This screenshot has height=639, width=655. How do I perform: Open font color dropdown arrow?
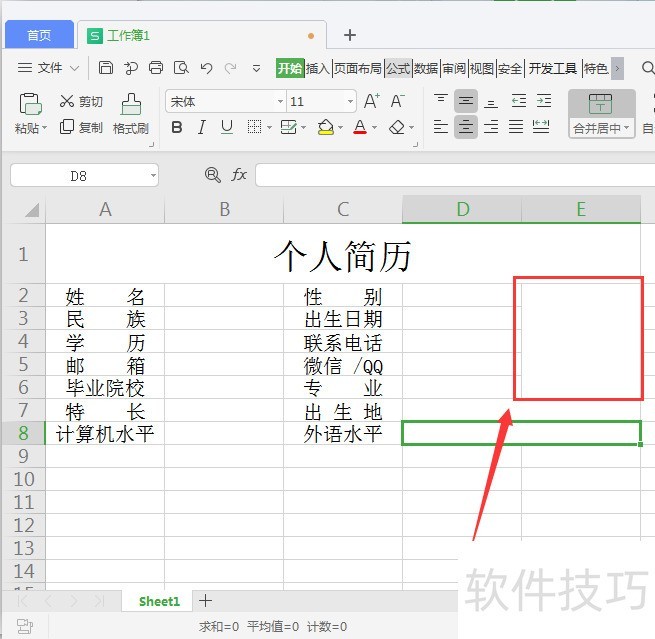(374, 127)
